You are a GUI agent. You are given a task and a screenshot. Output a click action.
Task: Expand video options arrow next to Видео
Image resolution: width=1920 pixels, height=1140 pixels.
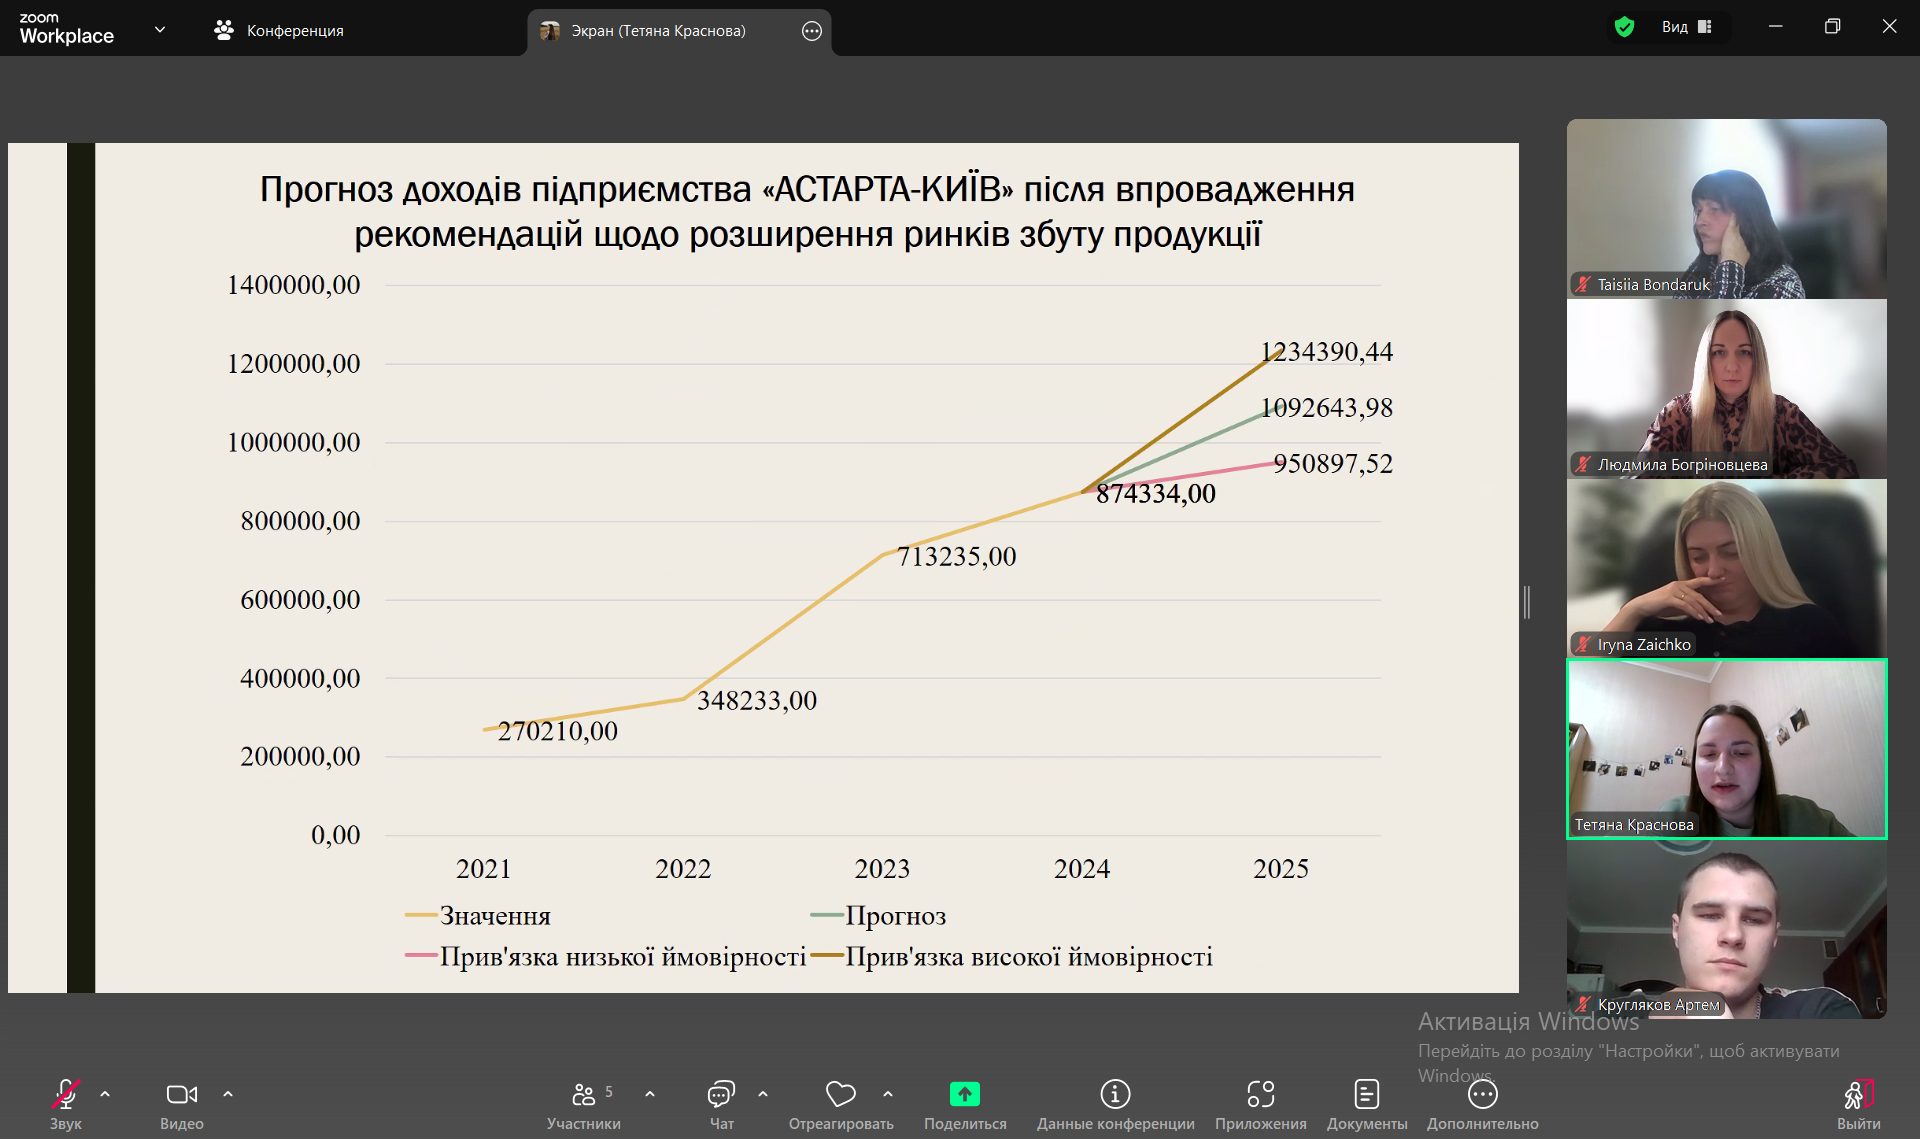[x=228, y=1095]
